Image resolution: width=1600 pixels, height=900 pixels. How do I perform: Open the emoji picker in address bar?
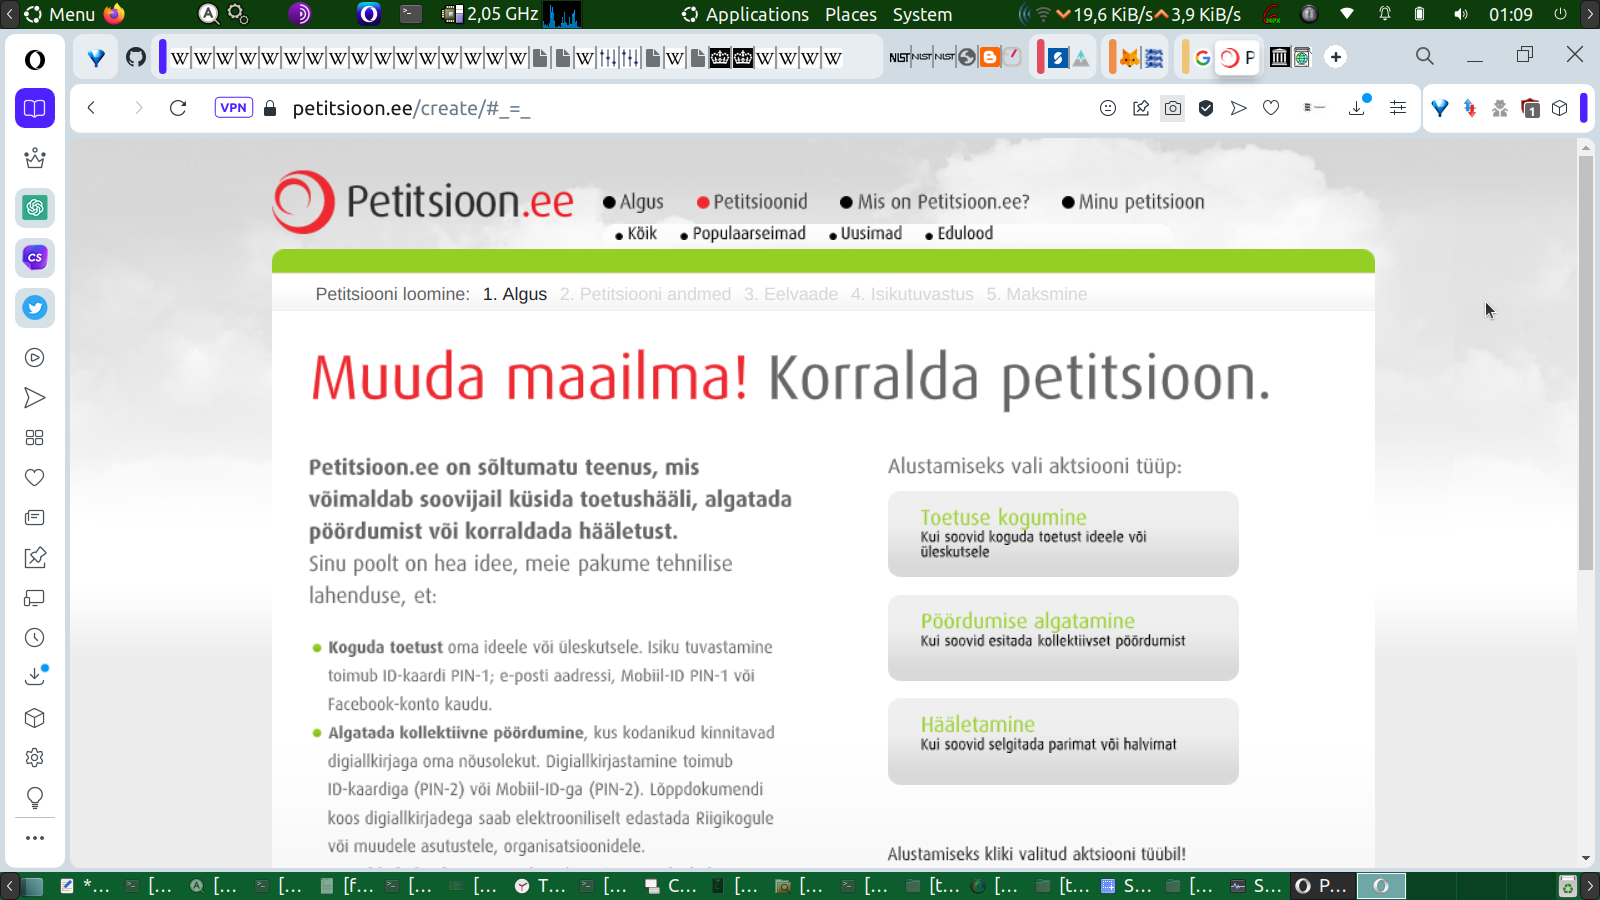[1108, 108]
